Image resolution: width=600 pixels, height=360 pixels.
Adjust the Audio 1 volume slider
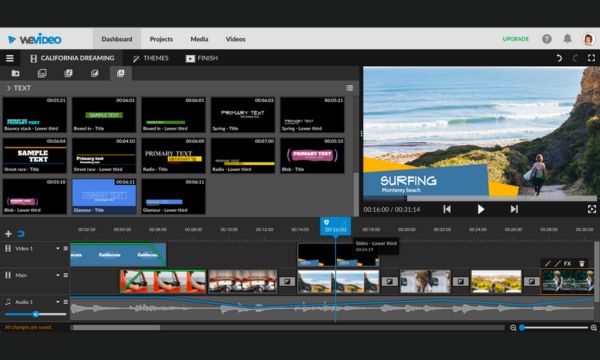[x=36, y=314]
